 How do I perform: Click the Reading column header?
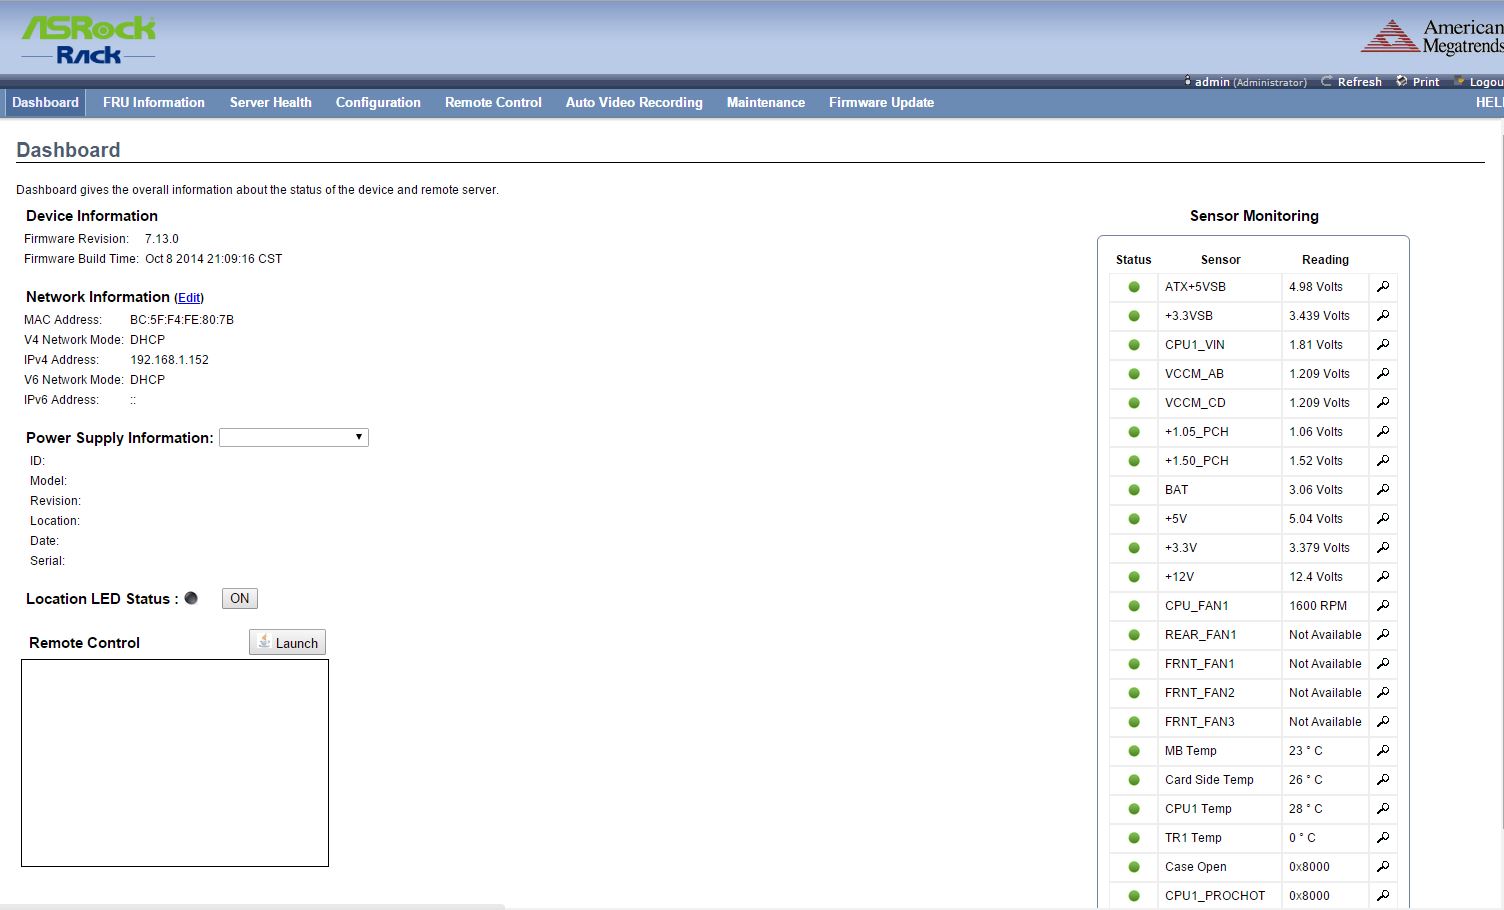(1325, 260)
